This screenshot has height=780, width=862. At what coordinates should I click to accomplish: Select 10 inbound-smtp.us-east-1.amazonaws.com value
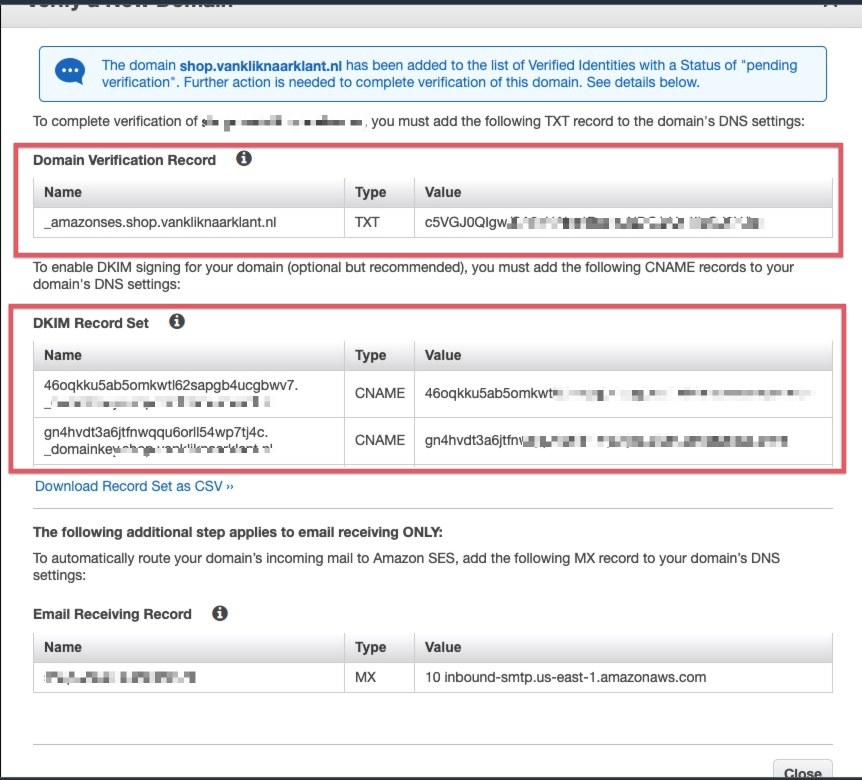click(x=565, y=677)
